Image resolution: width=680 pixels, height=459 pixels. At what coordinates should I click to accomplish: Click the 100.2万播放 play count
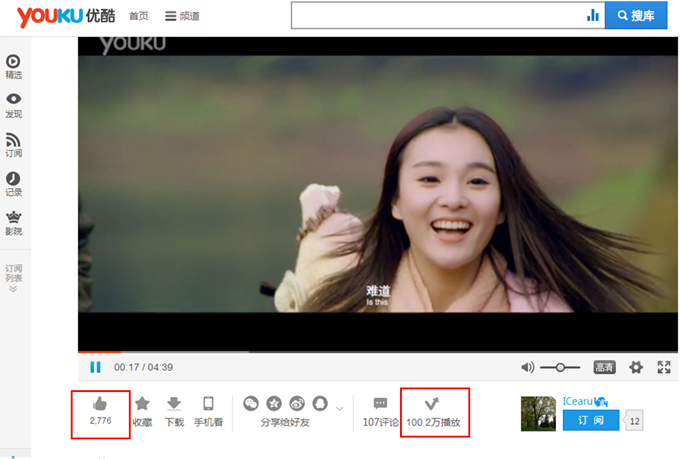[x=433, y=412]
